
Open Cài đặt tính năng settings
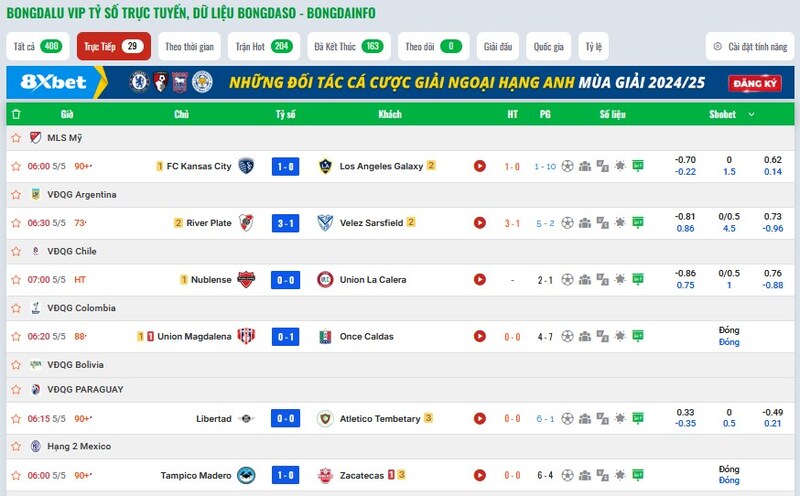pyautogui.click(x=750, y=46)
